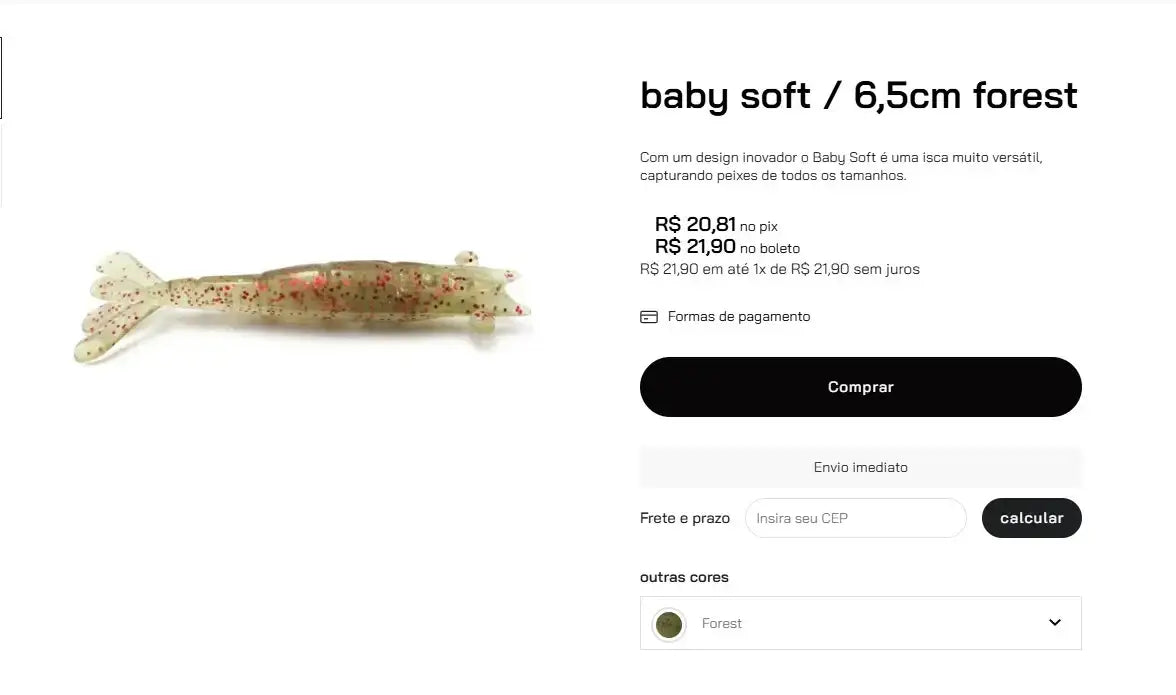Focus the Insira seu CEP field
1176x695 pixels.
(855, 518)
